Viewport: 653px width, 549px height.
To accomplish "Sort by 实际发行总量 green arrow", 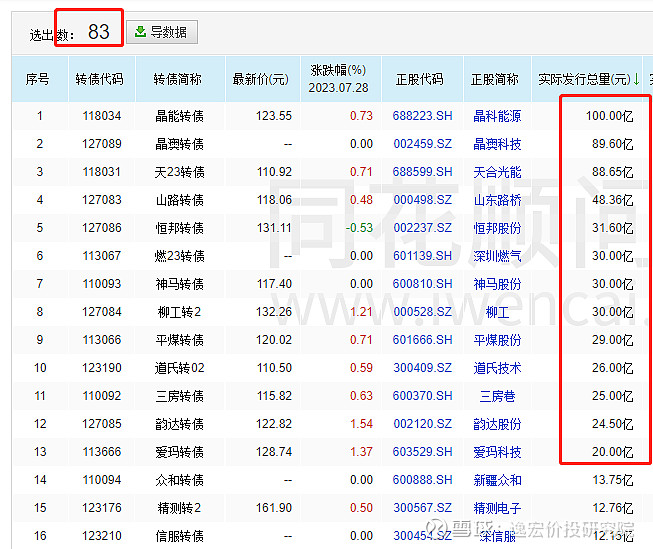I will (636, 79).
